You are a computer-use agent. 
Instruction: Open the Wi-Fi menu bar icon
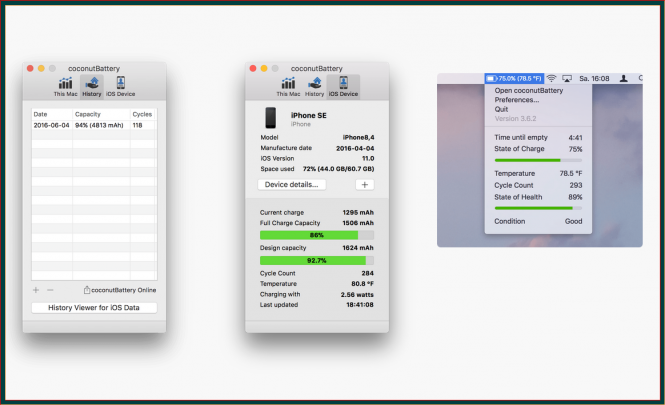coord(552,77)
